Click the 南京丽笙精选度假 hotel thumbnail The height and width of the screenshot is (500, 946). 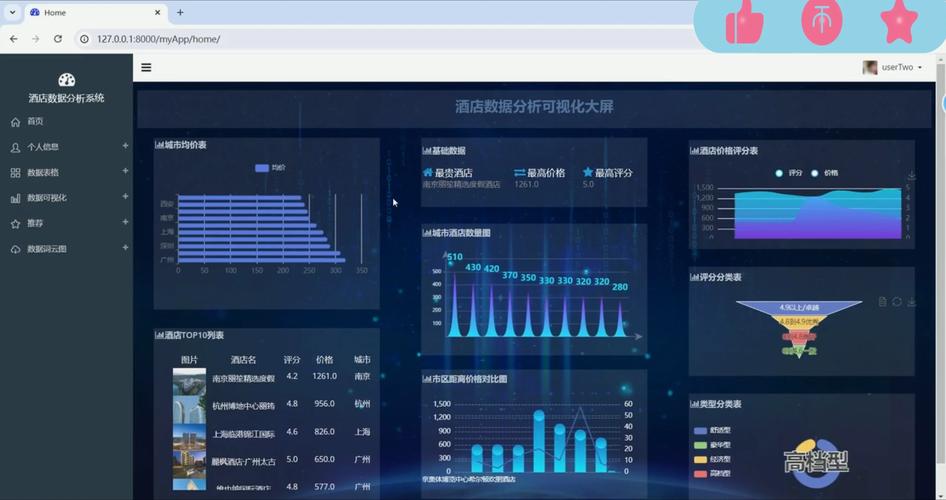pos(189,382)
